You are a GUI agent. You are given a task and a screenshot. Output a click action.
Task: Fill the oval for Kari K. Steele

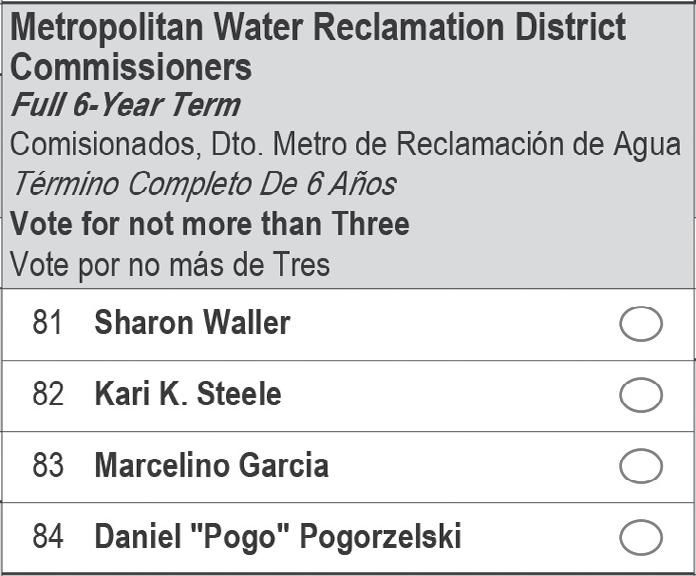tap(641, 395)
